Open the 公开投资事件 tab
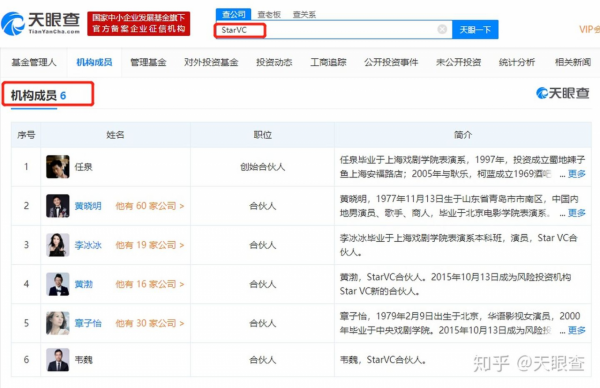600x388 pixels. (x=391, y=62)
